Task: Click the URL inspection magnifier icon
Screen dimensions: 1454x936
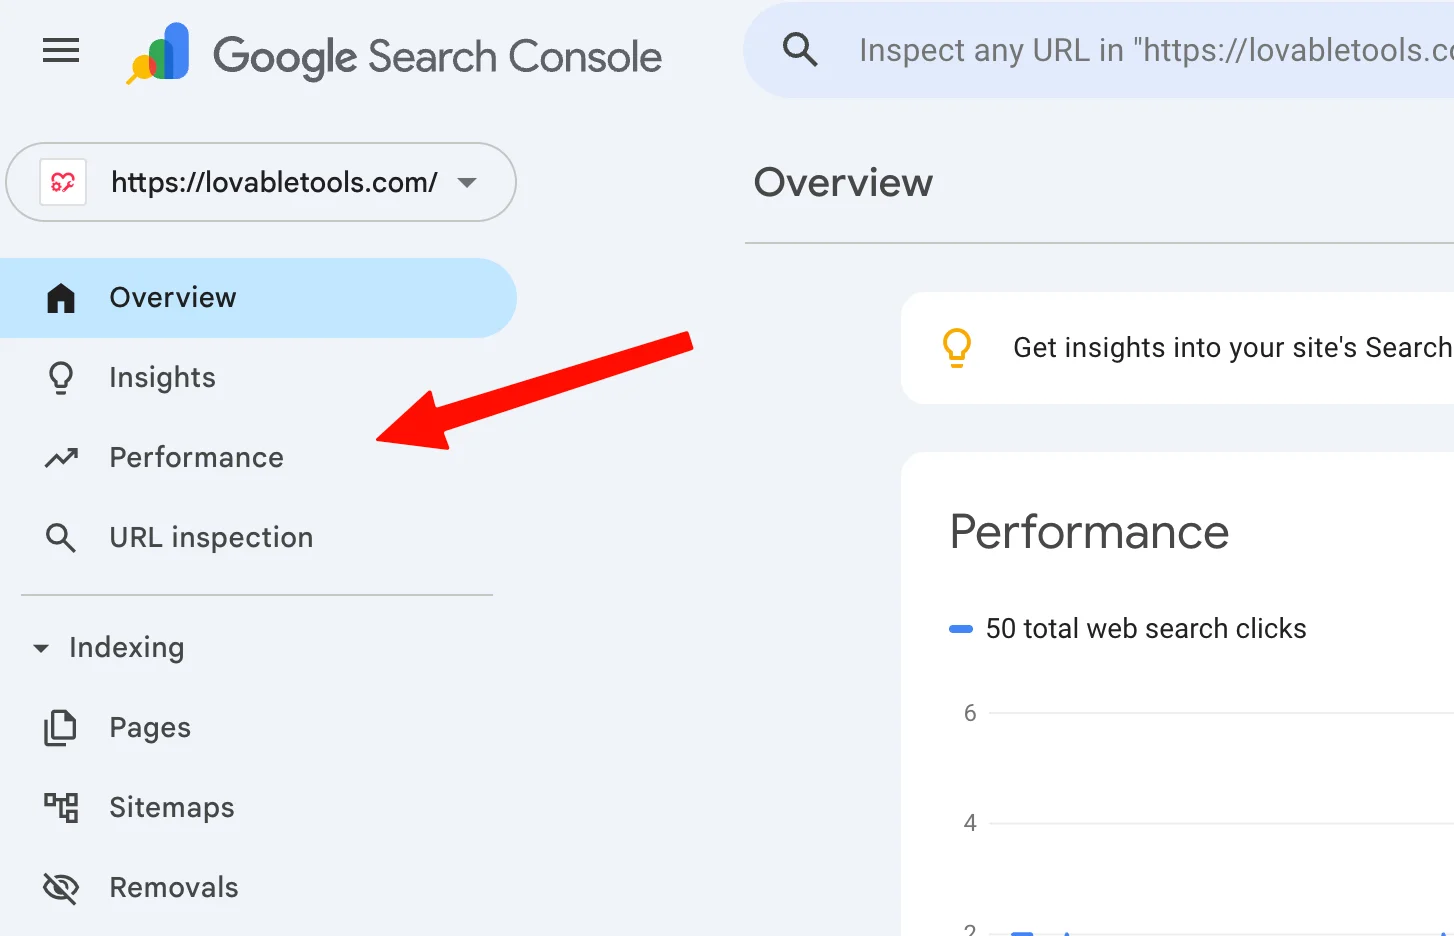Action: point(60,537)
